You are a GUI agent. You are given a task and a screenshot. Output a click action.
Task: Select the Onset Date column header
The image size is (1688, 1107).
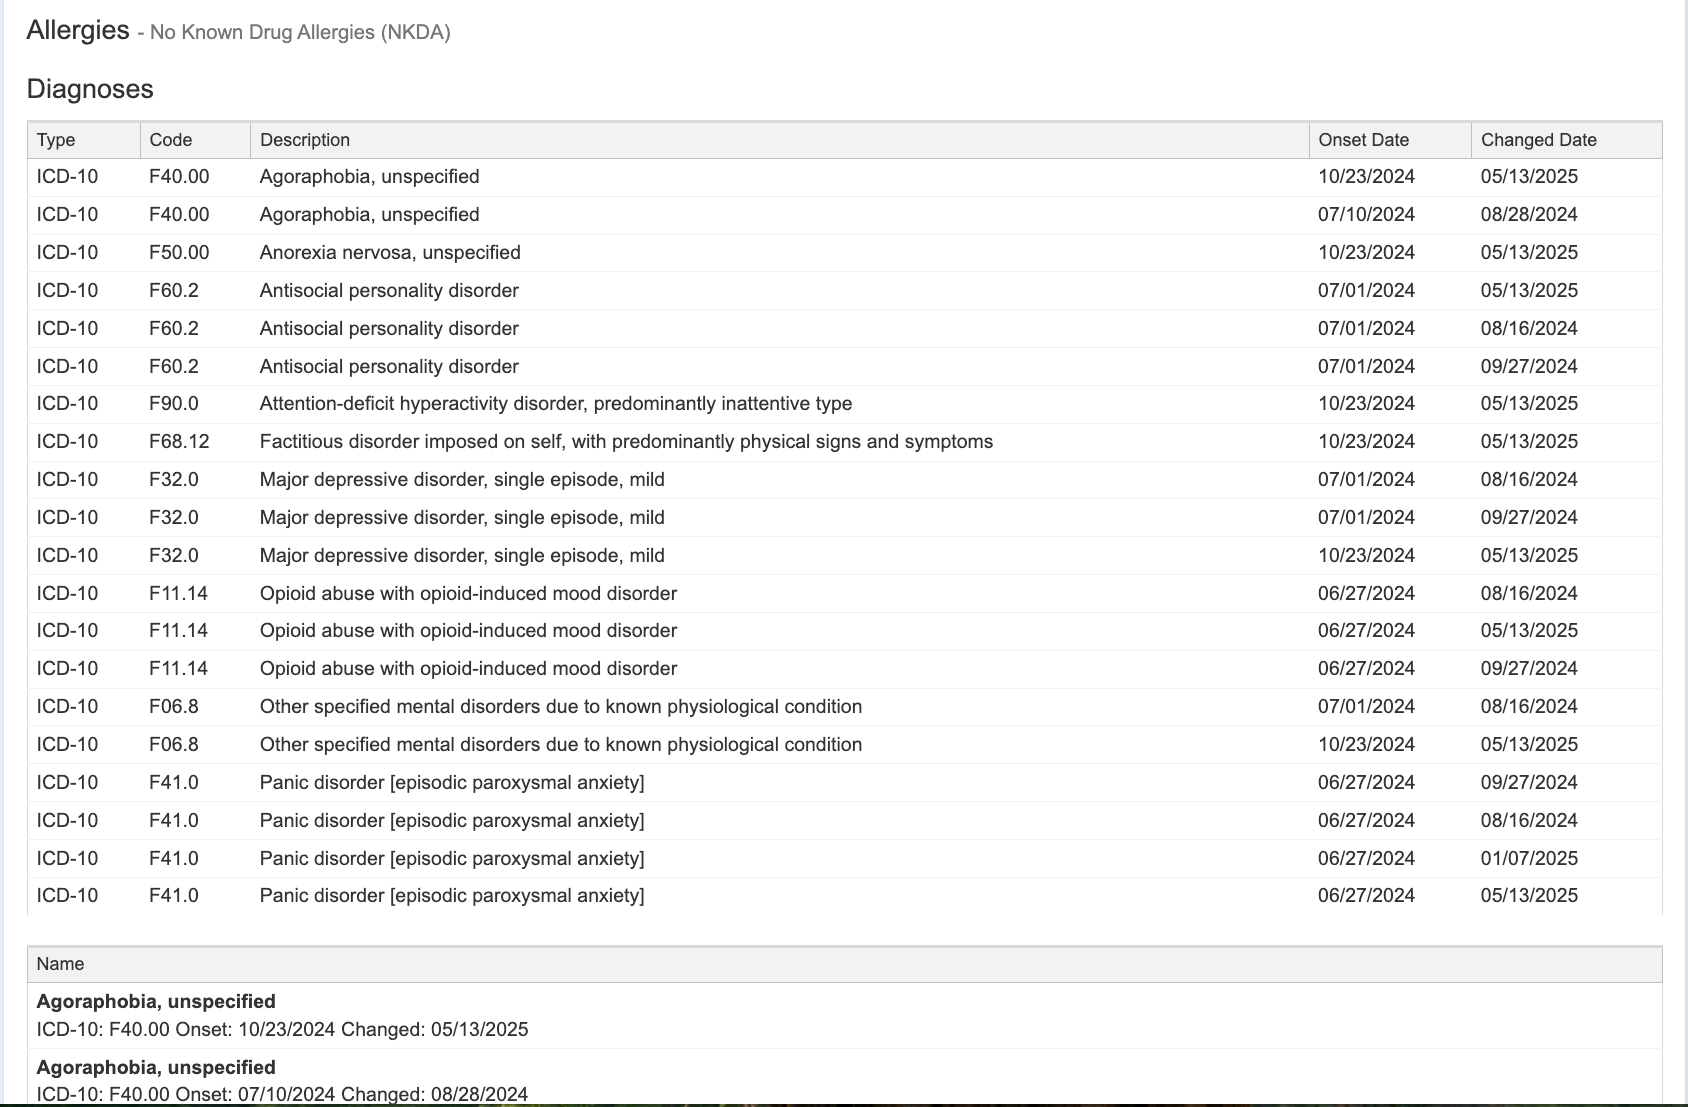[x=1363, y=140]
